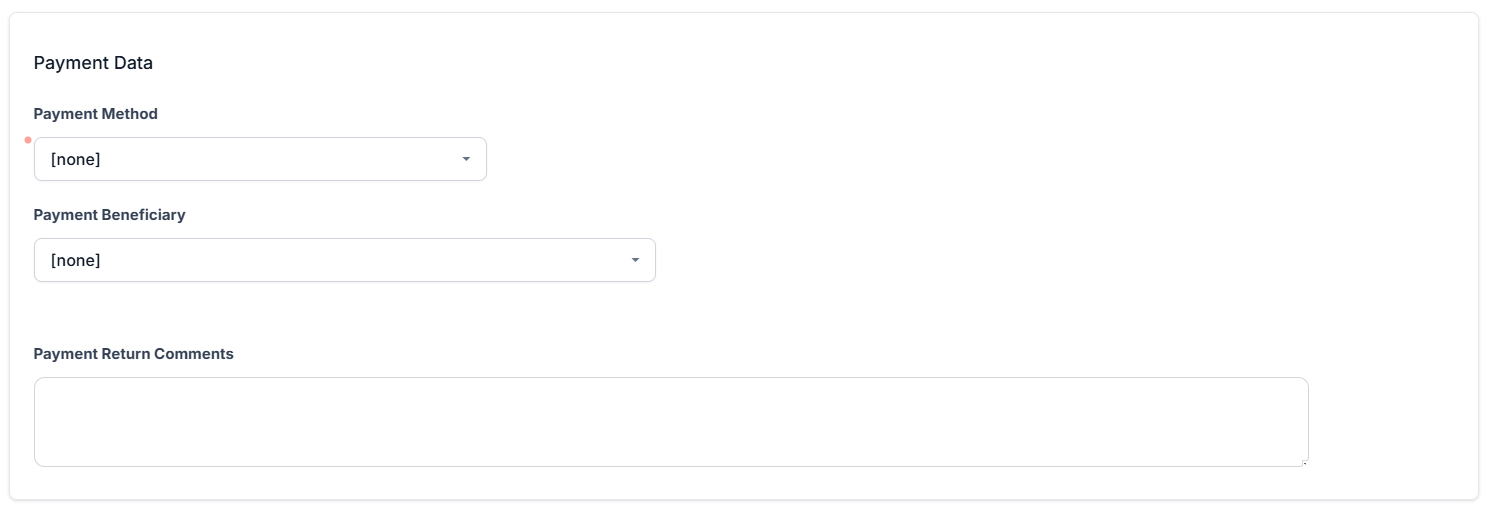The width and height of the screenshot is (1495, 516).
Task: Select the [none] value in Payment Beneficiary
Action: (76, 260)
